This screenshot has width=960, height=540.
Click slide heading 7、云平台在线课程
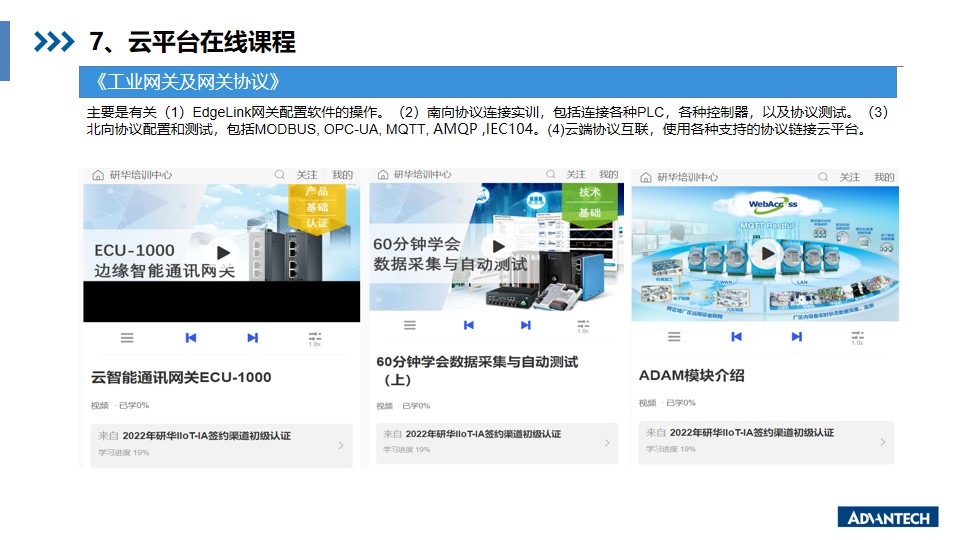point(192,42)
